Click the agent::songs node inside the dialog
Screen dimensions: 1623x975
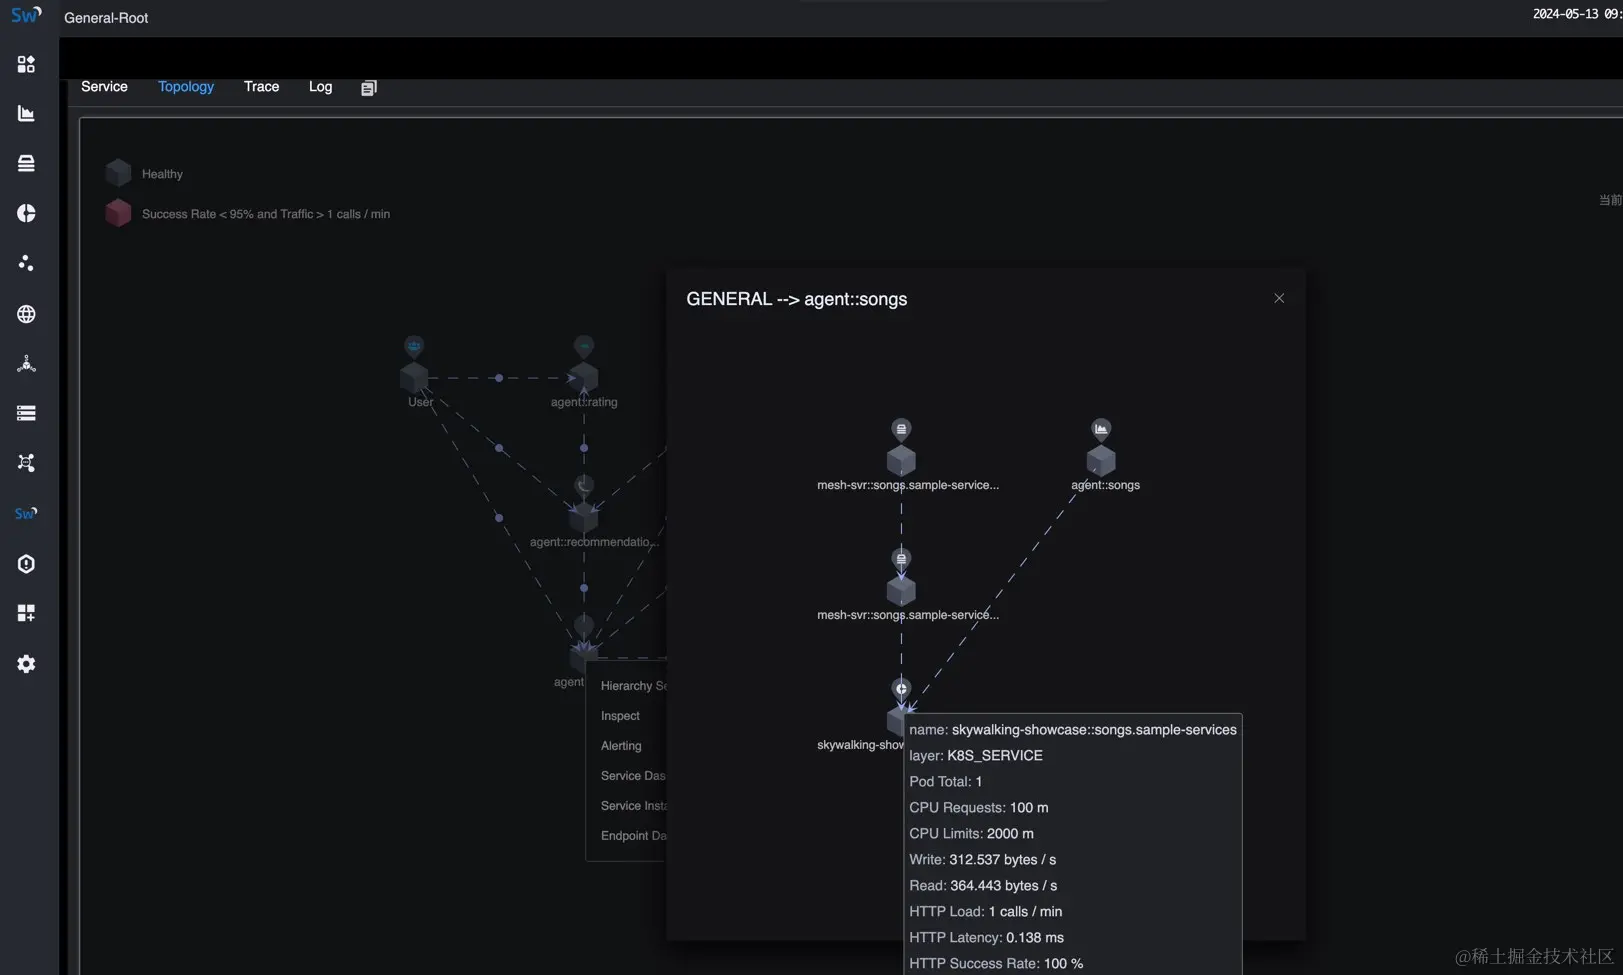[x=1100, y=460]
